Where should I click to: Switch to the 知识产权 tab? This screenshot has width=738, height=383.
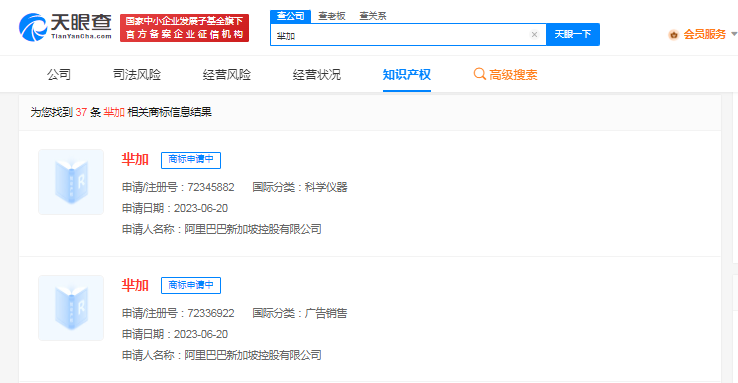[407, 74]
